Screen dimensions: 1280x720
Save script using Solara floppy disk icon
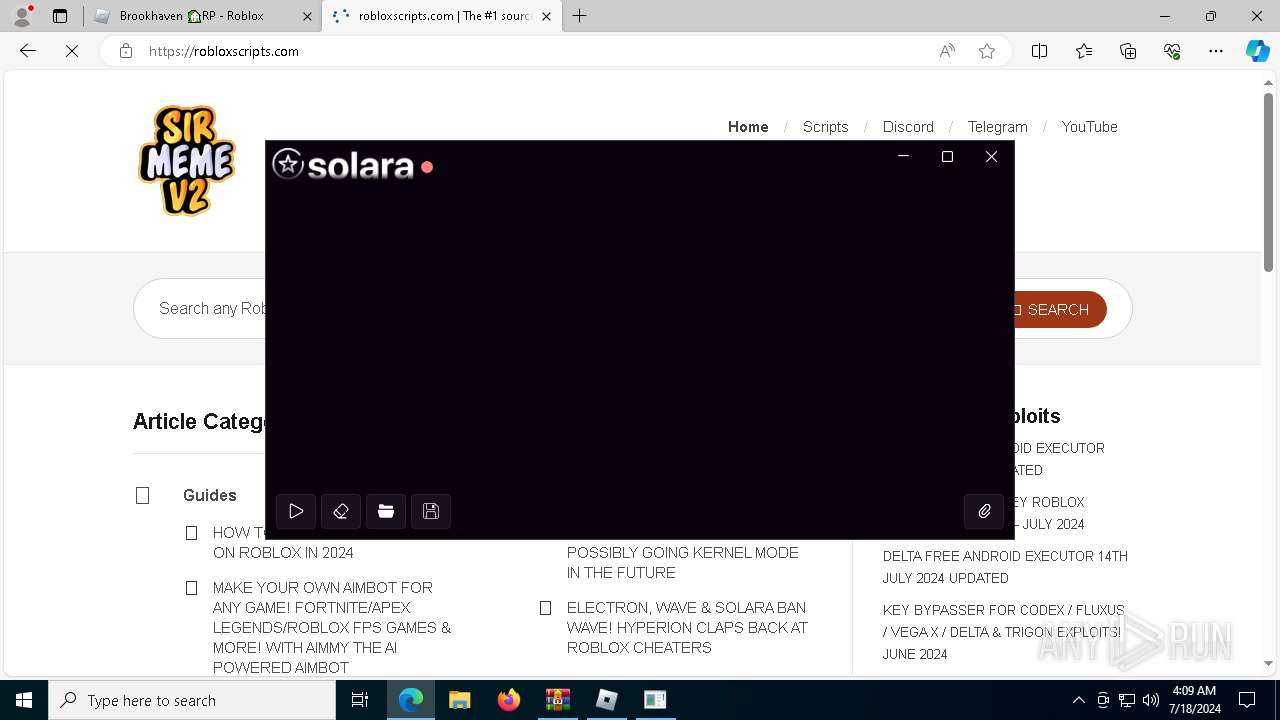pos(431,511)
